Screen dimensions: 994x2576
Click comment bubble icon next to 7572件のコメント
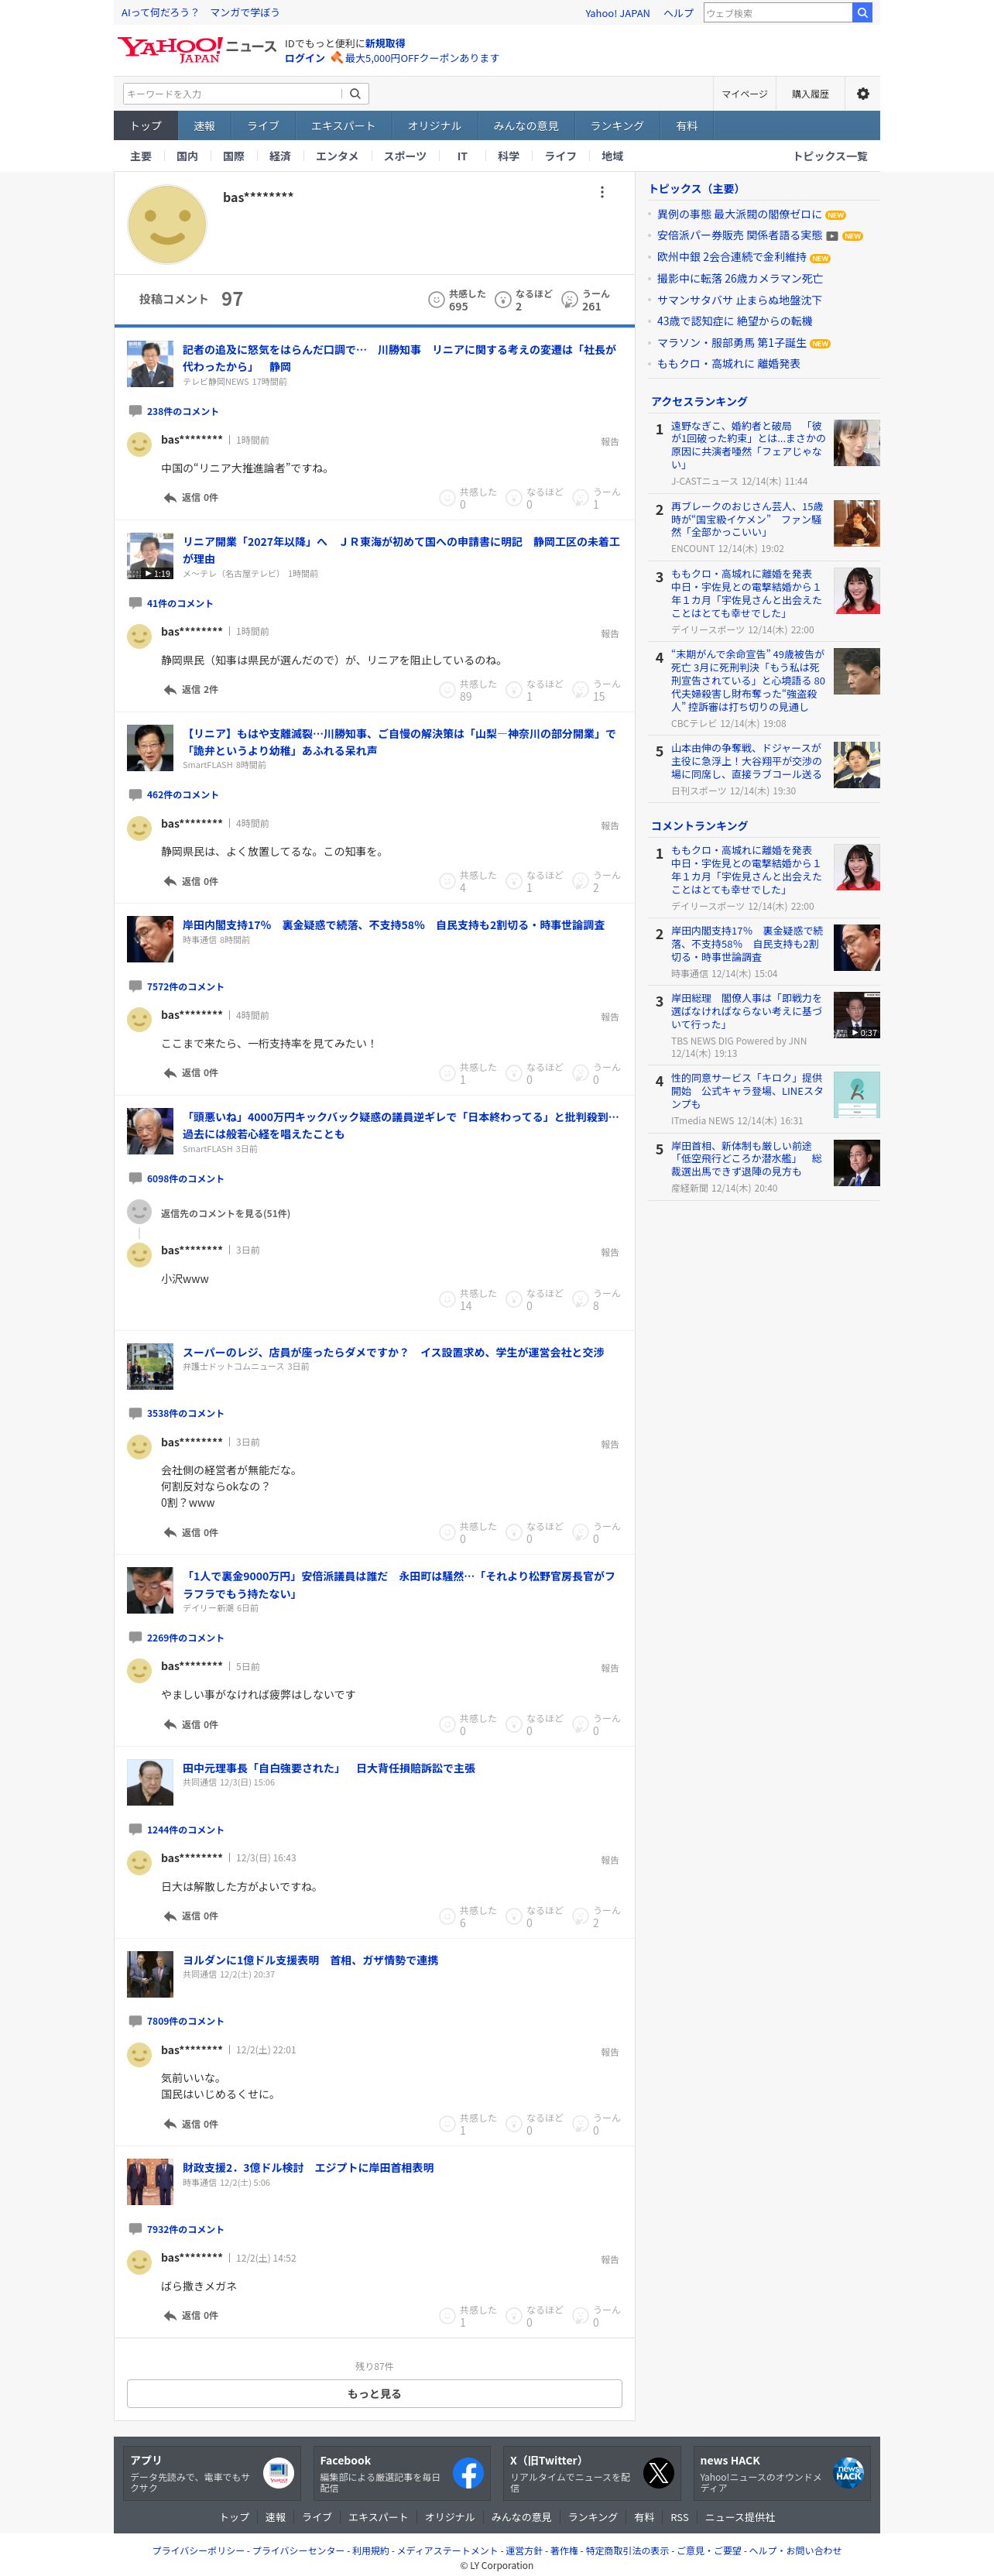(135, 986)
